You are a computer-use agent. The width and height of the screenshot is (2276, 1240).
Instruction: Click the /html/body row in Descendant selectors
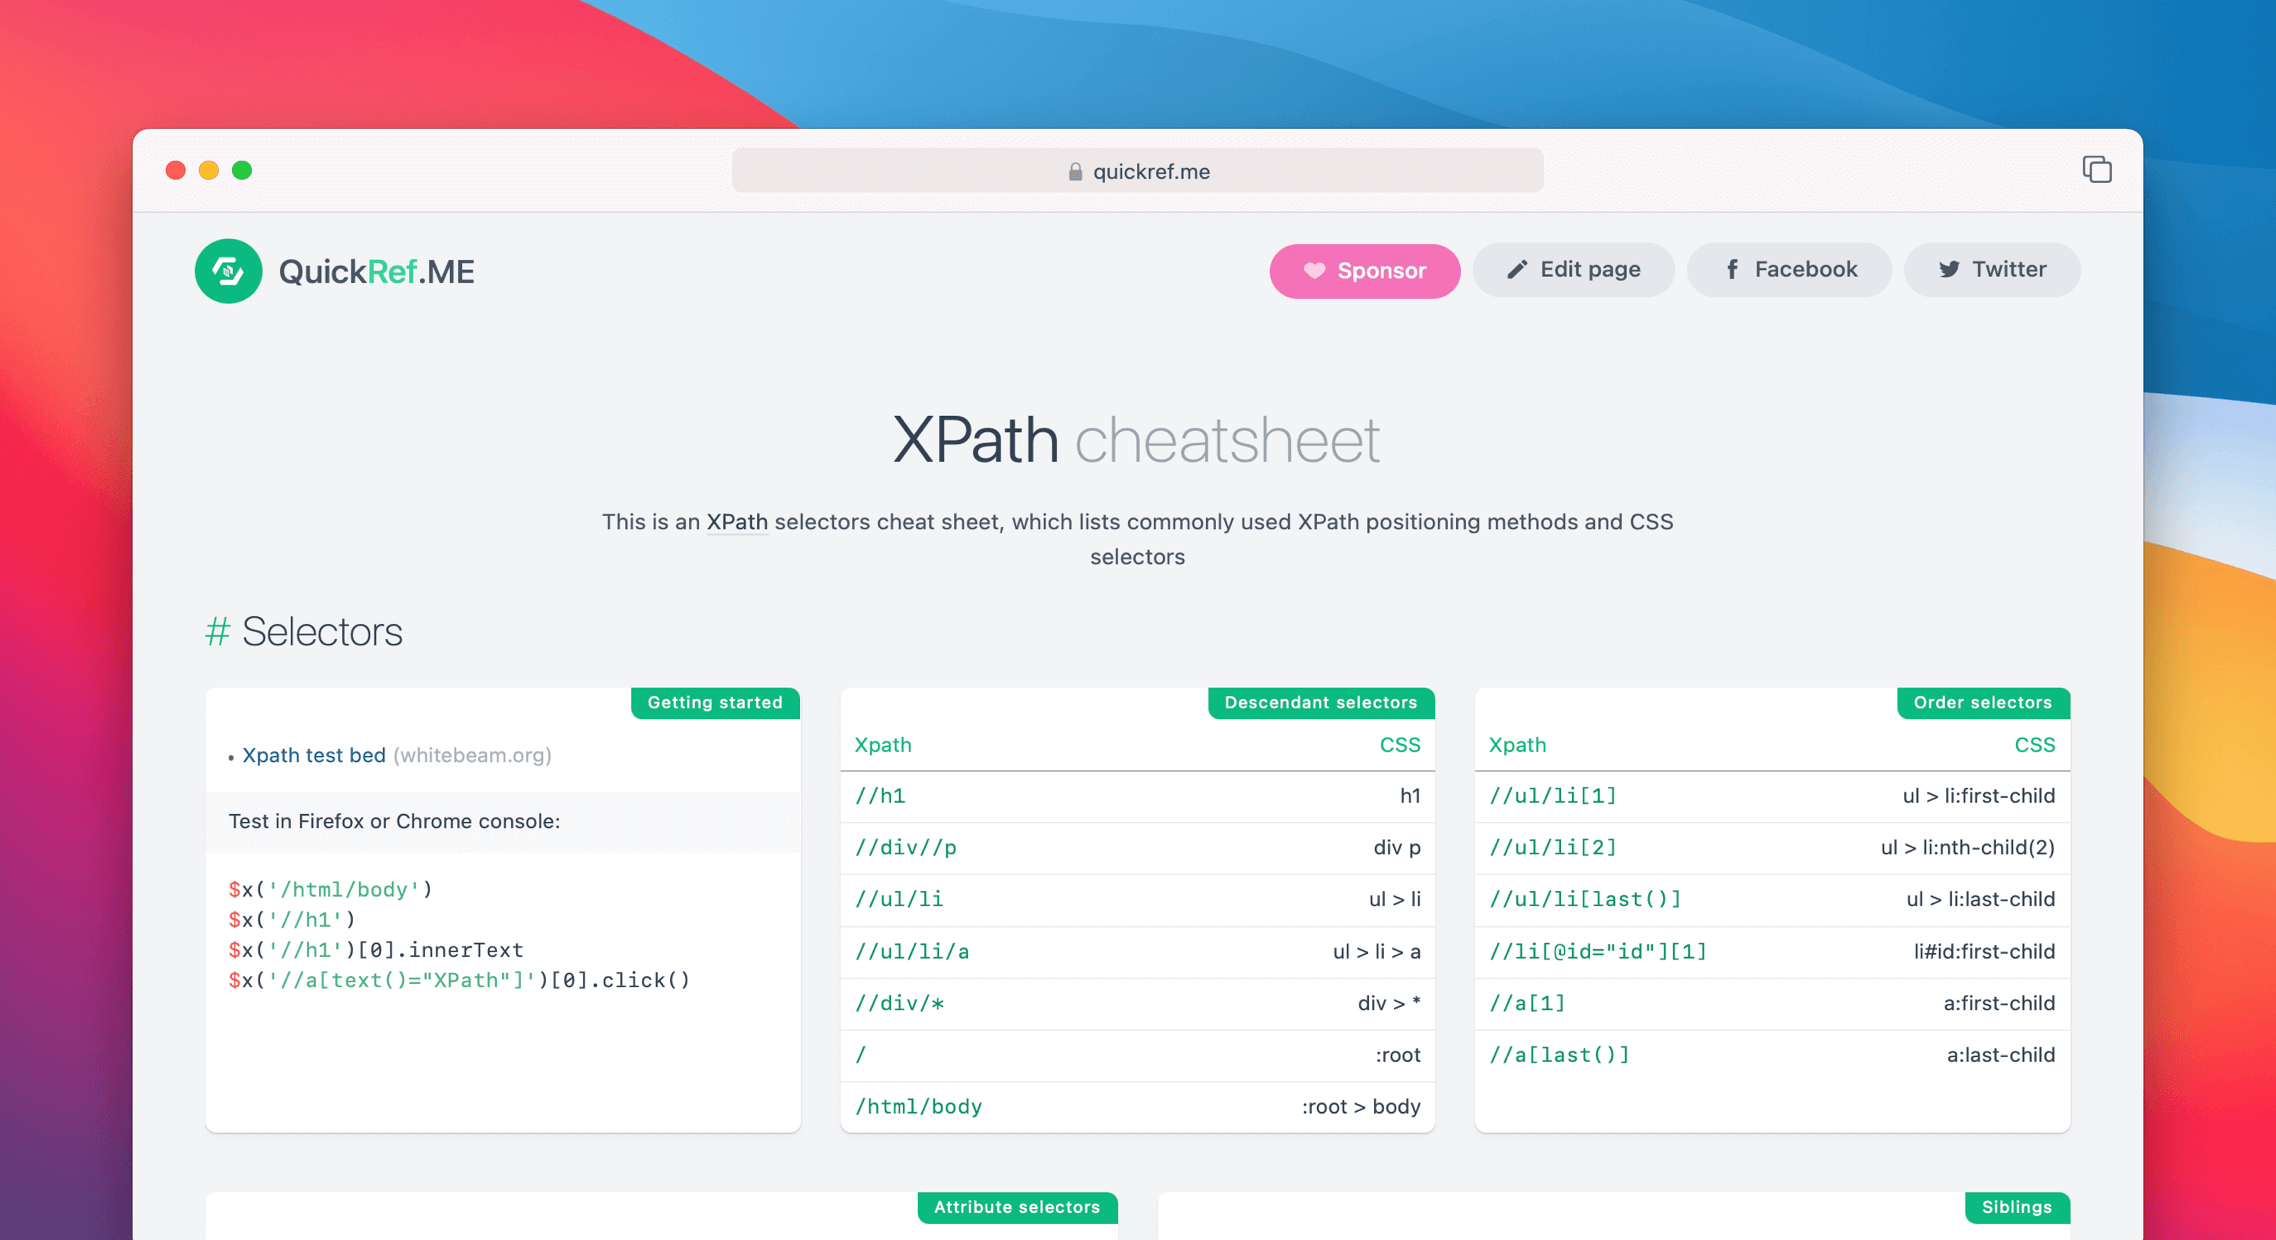[x=918, y=1106]
